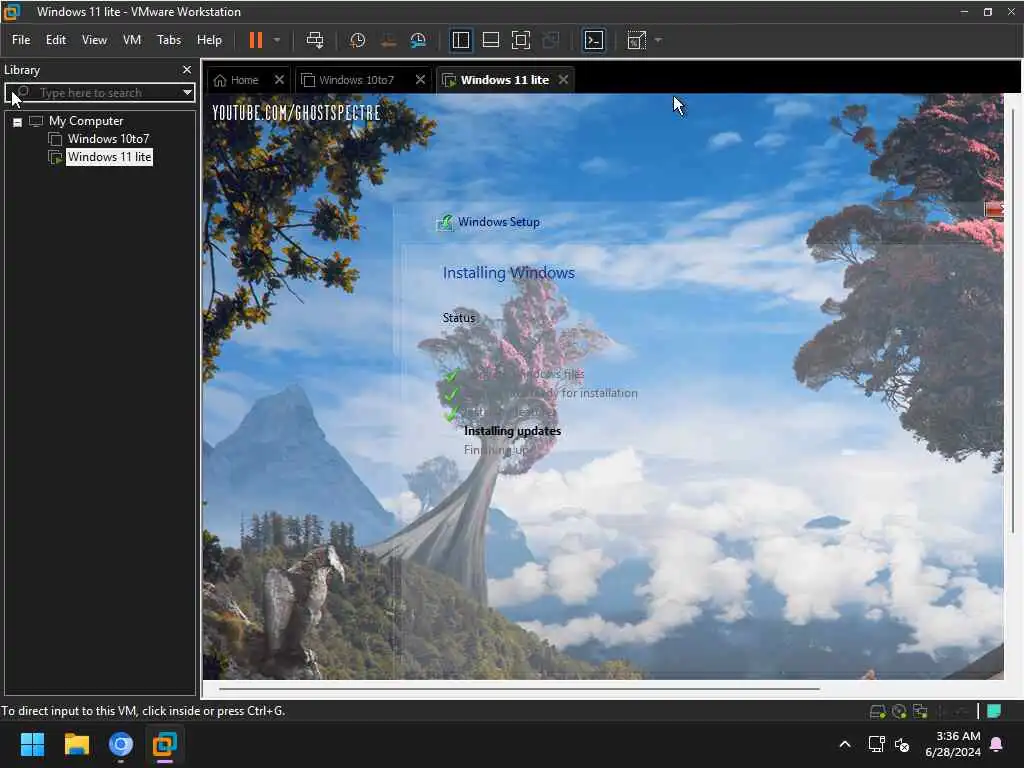Screen dimensions: 1024x768
Task: Open the network tray icon
Action: point(876,744)
